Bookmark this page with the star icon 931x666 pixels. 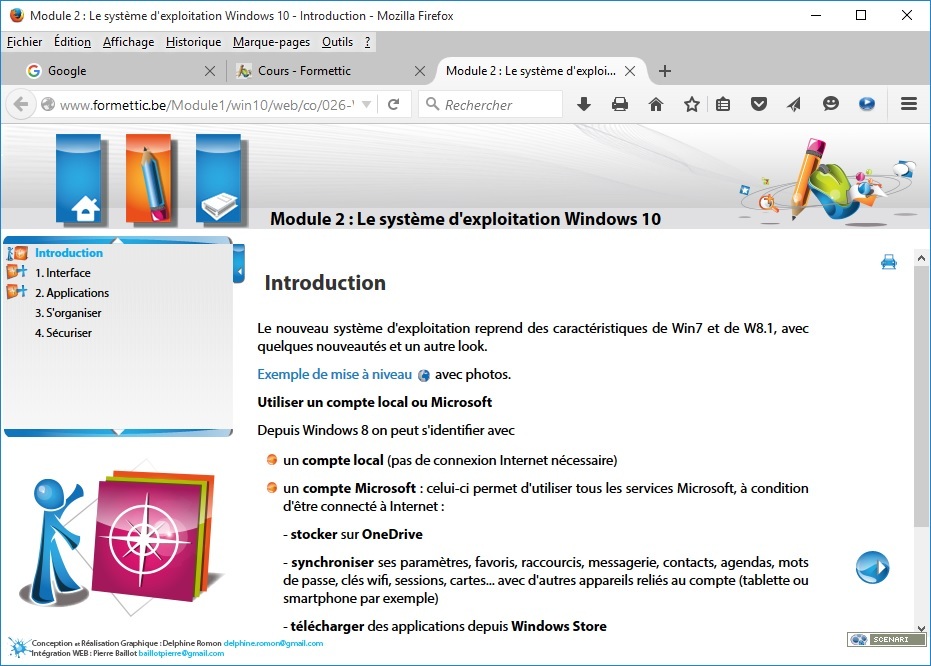click(691, 104)
